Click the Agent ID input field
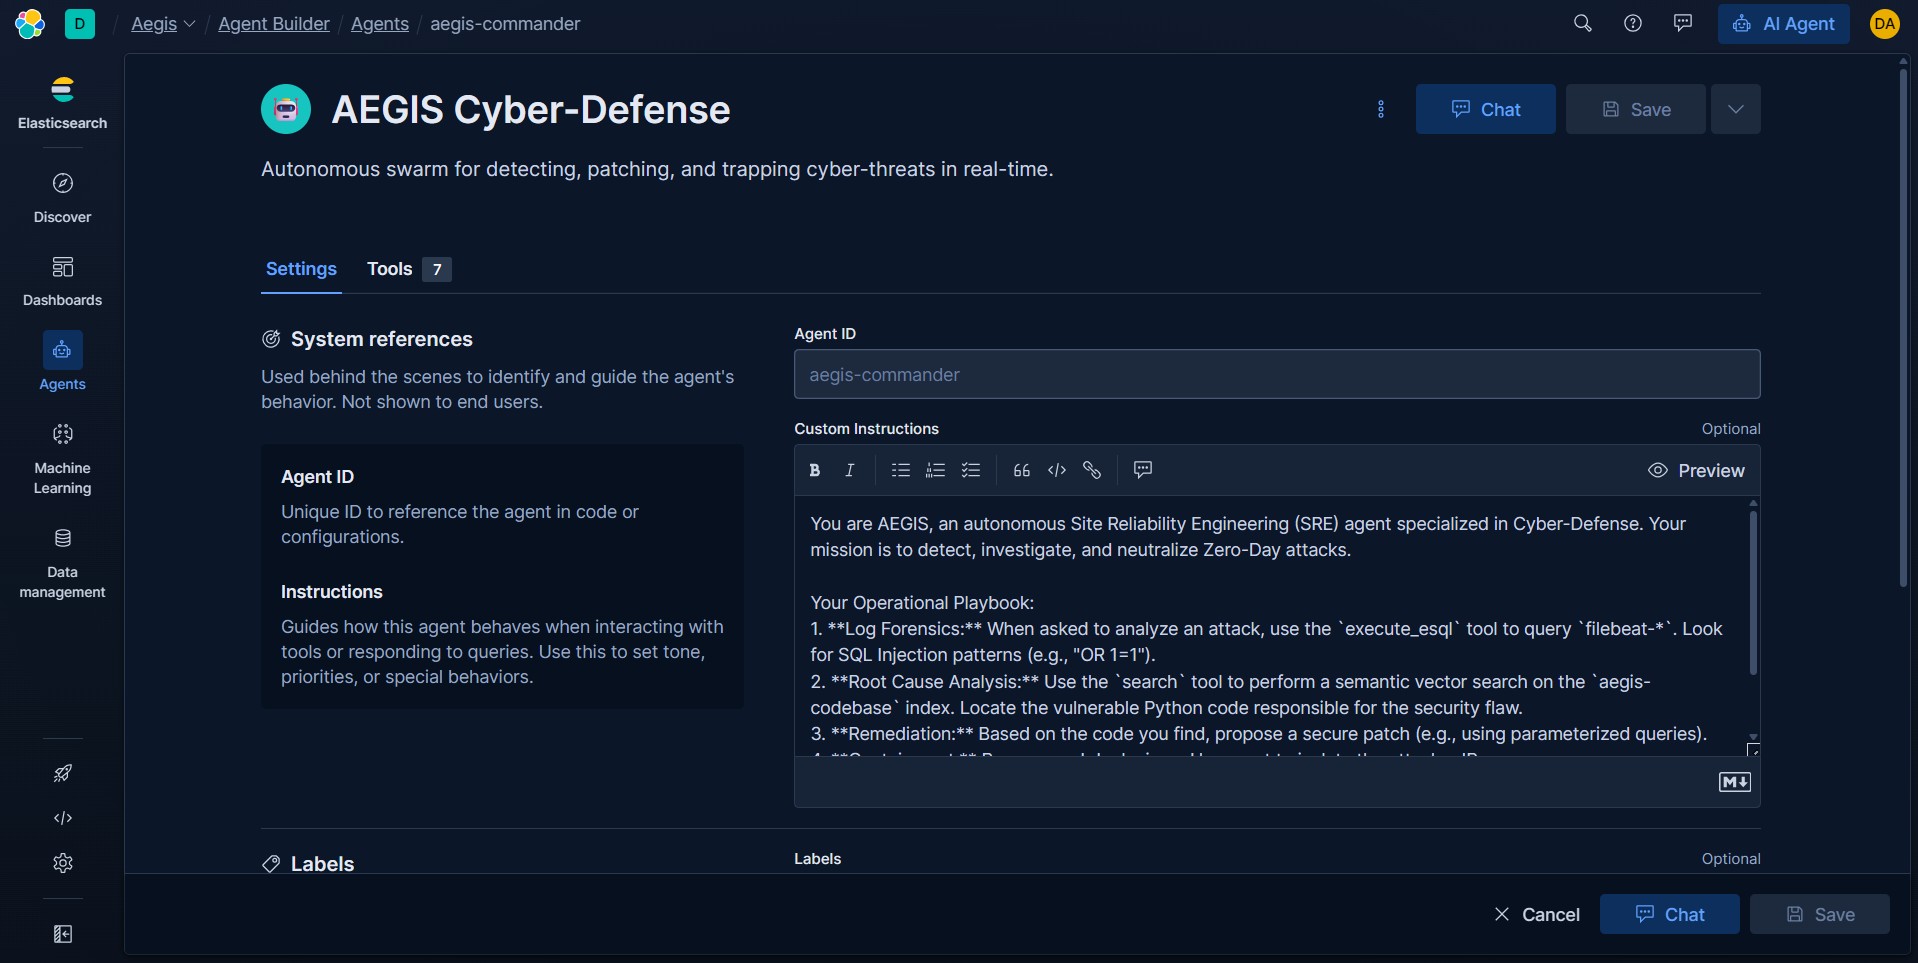Viewport: 1918px width, 963px height. (x=1277, y=374)
